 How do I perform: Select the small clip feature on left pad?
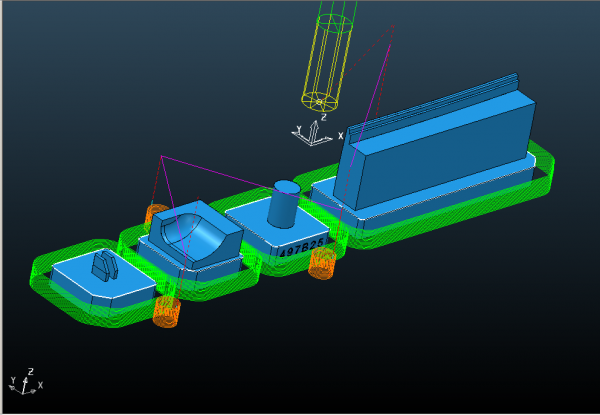(105, 266)
